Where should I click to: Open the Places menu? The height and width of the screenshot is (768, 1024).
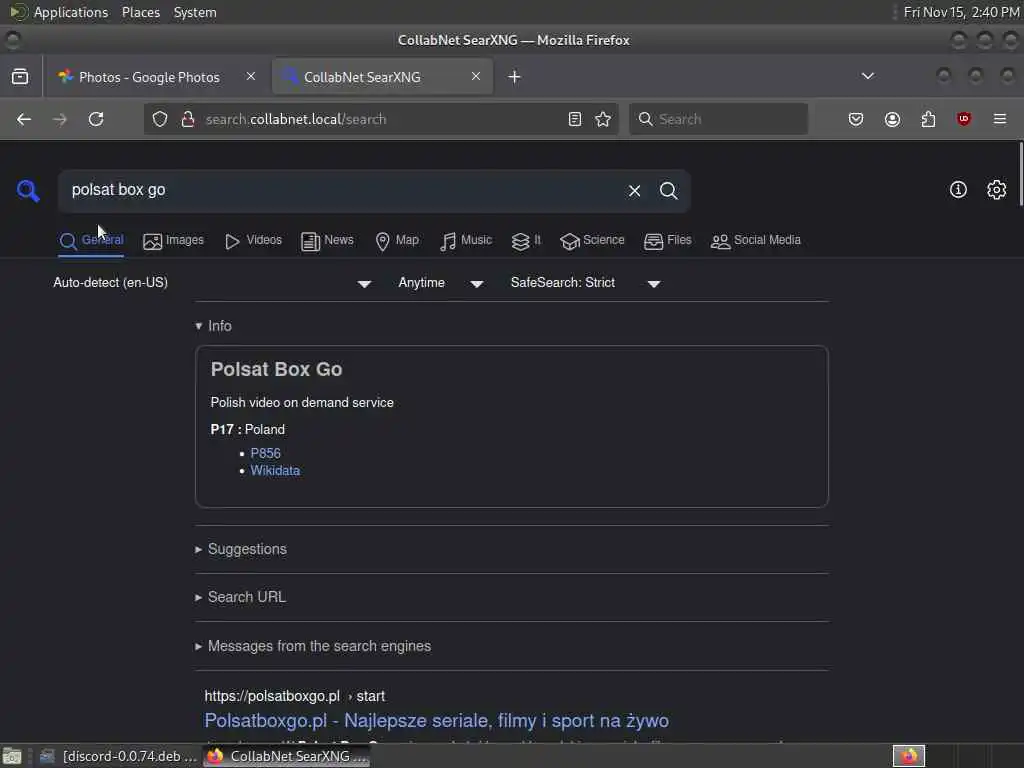141,12
